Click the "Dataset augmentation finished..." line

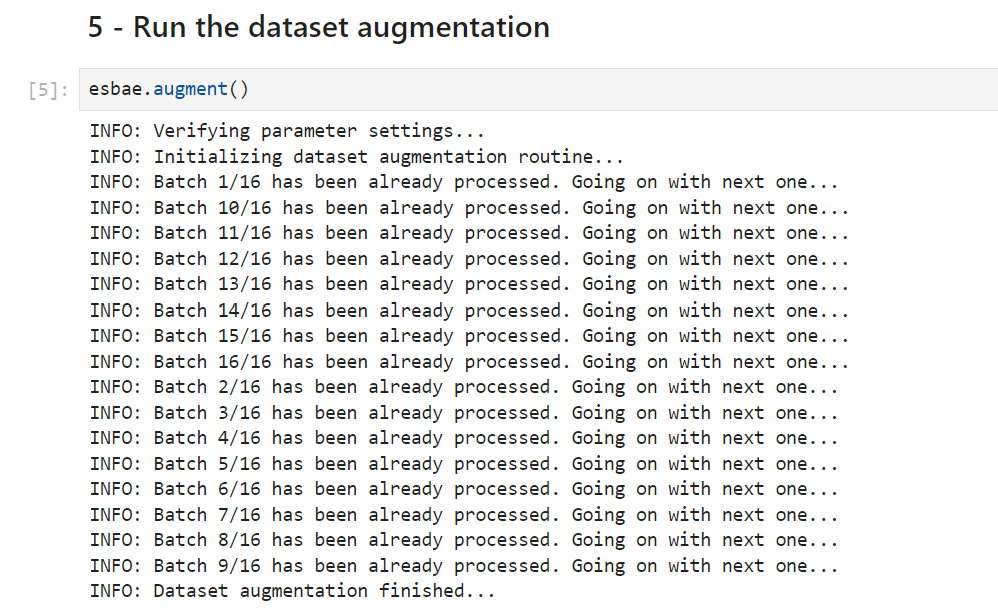[x=292, y=591]
